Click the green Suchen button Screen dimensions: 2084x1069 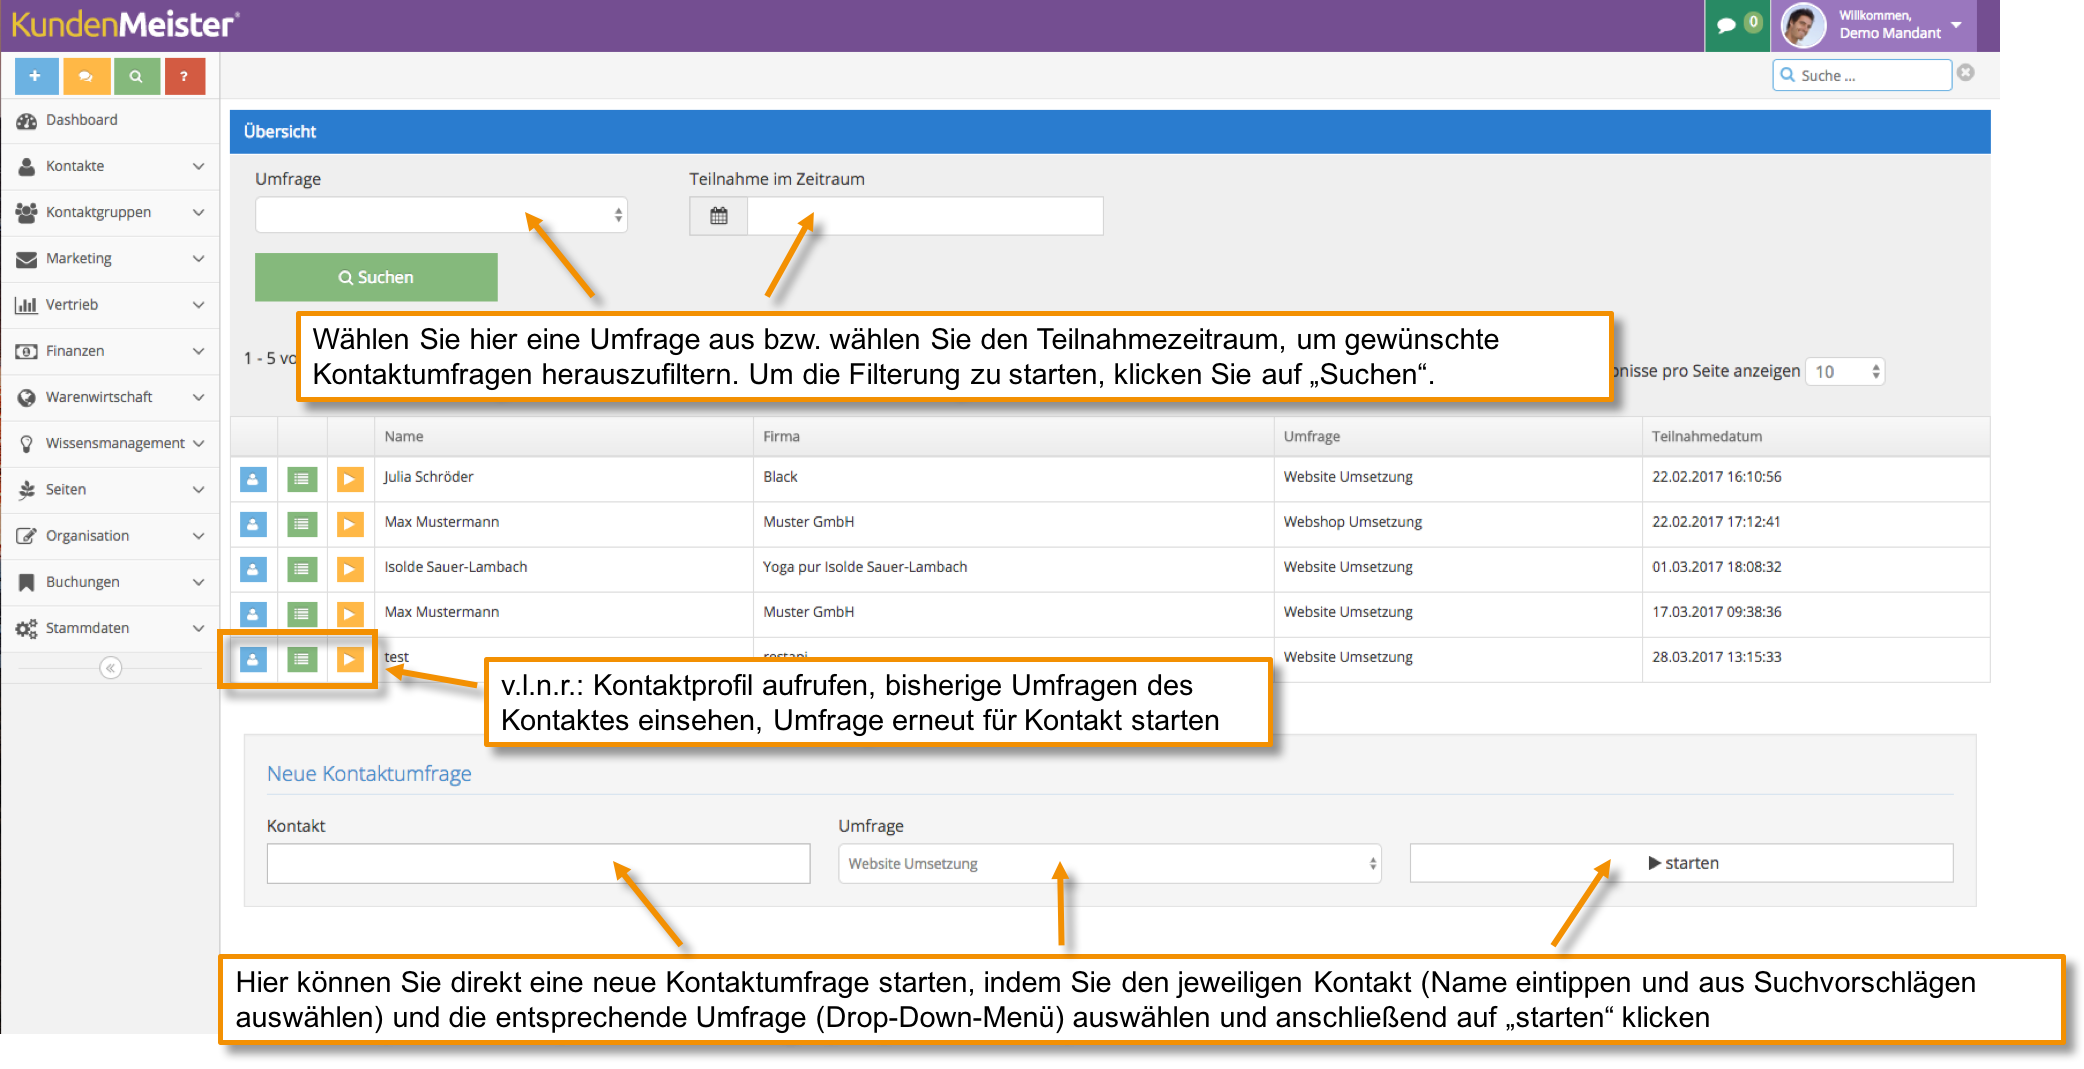click(x=376, y=277)
